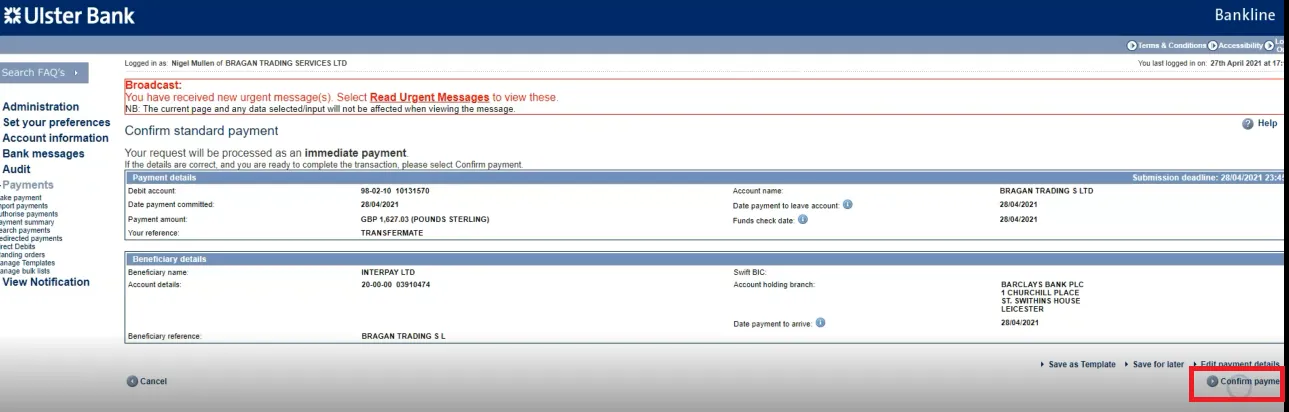Viewport: 1289px width, 412px height.
Task: Go to Direct Debits submenu
Action: point(18,247)
